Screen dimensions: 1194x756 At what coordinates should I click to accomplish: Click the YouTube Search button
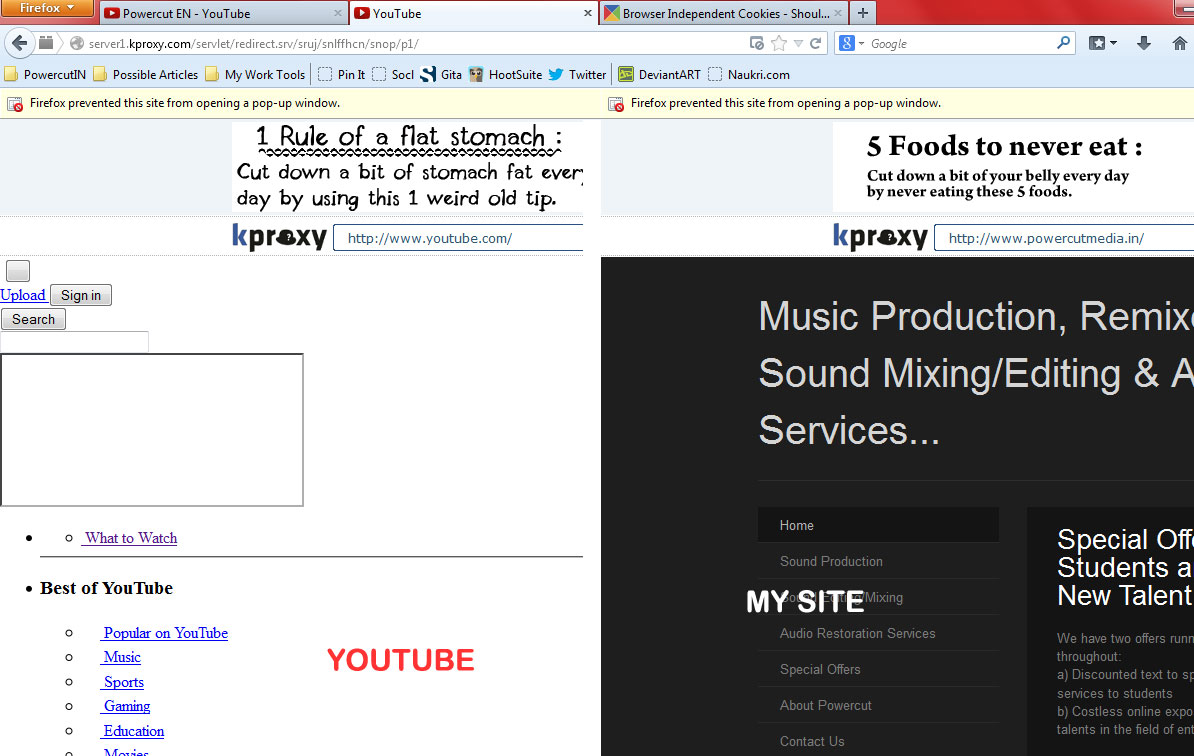click(34, 319)
